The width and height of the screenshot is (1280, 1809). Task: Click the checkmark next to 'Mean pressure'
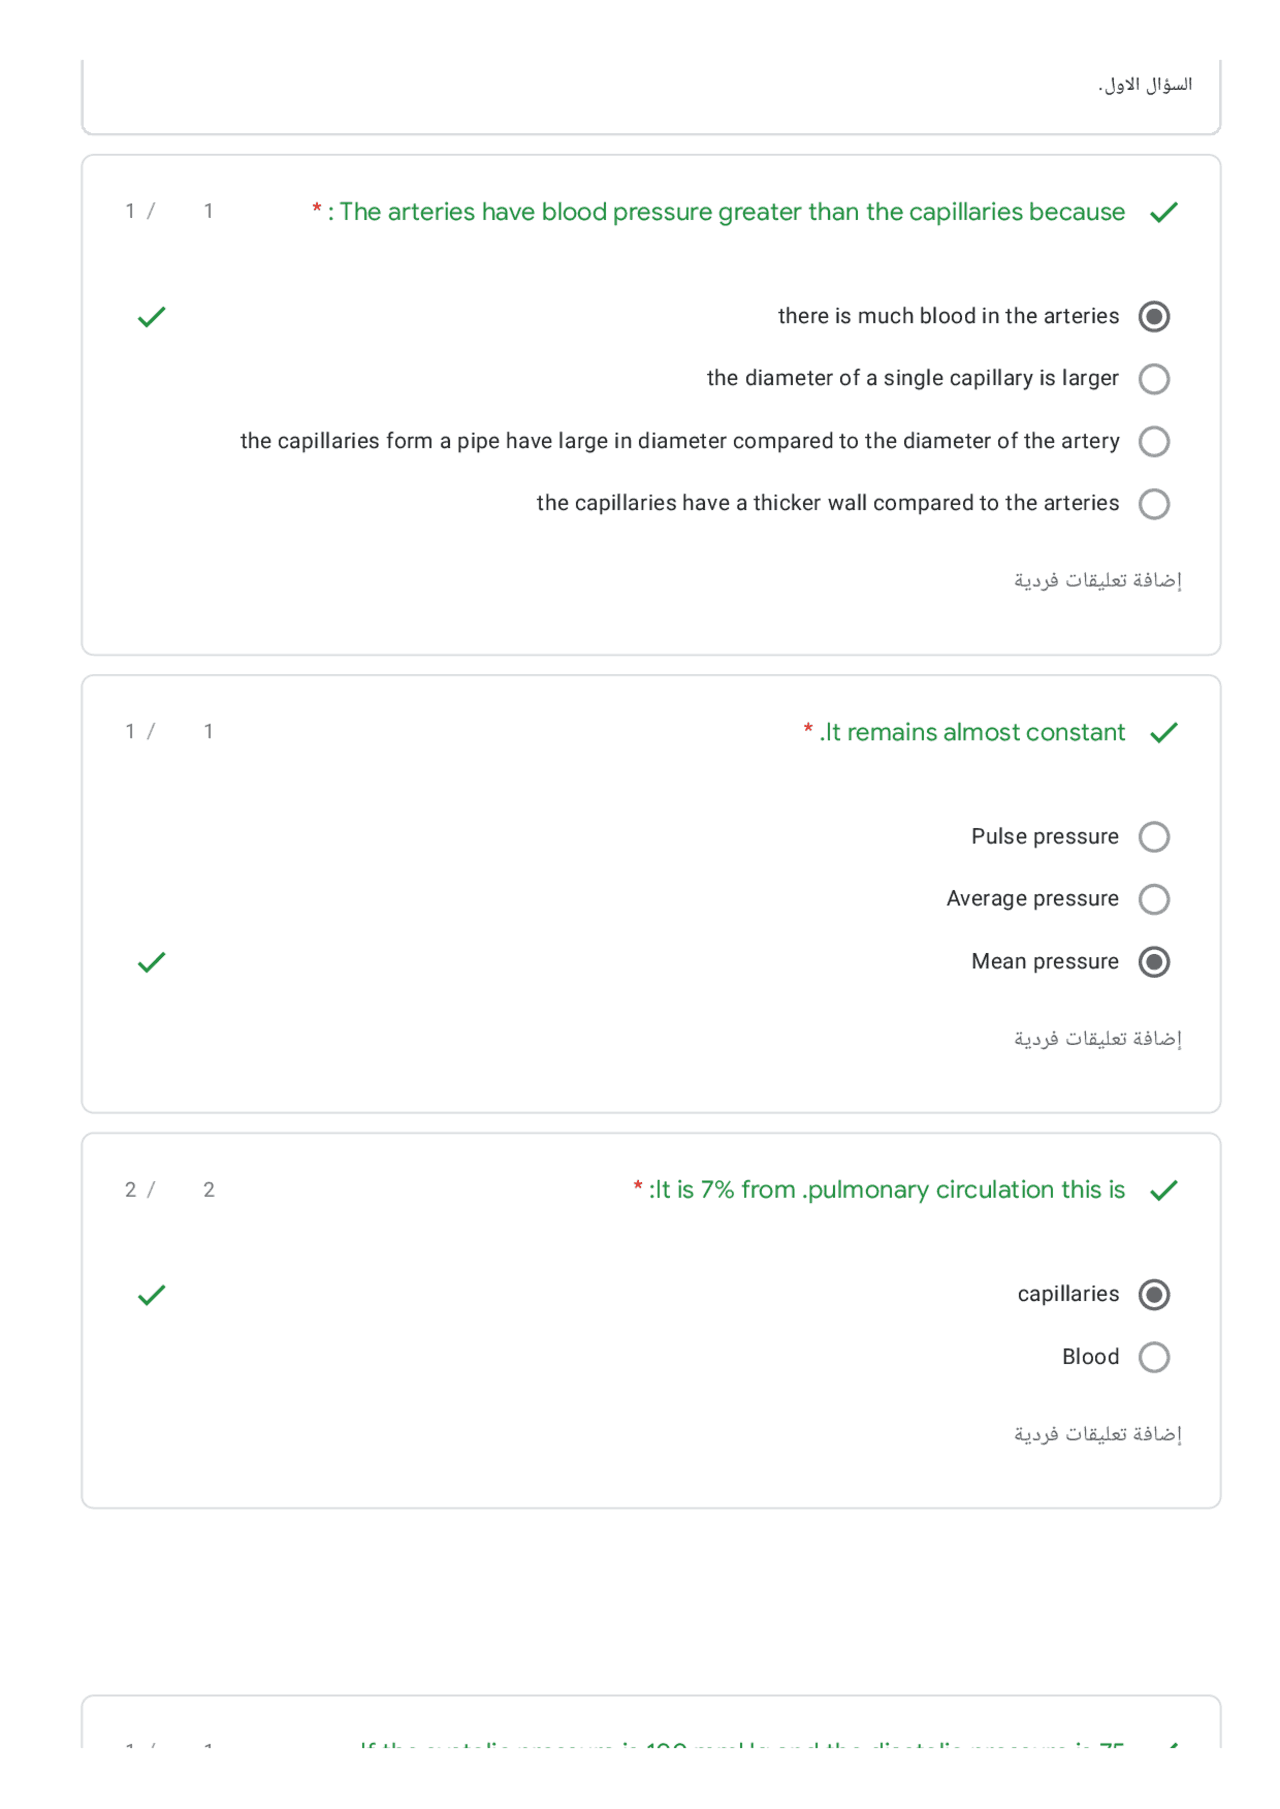pos(150,962)
